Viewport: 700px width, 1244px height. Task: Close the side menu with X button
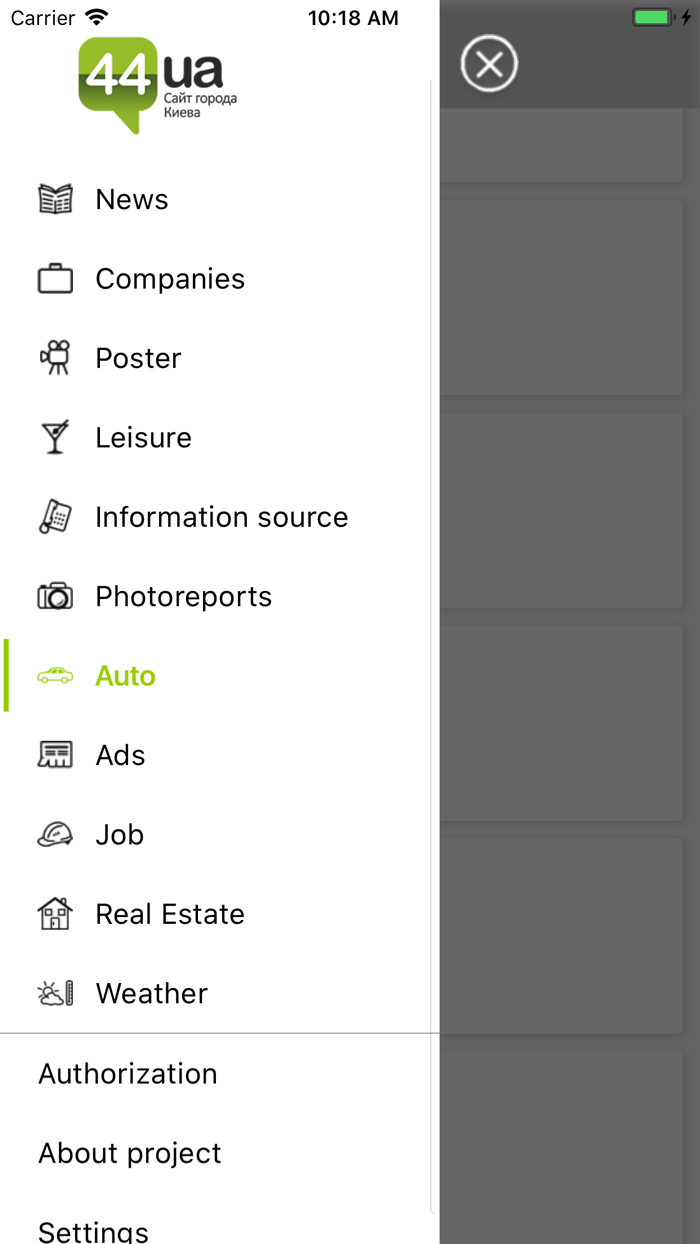[489, 65]
